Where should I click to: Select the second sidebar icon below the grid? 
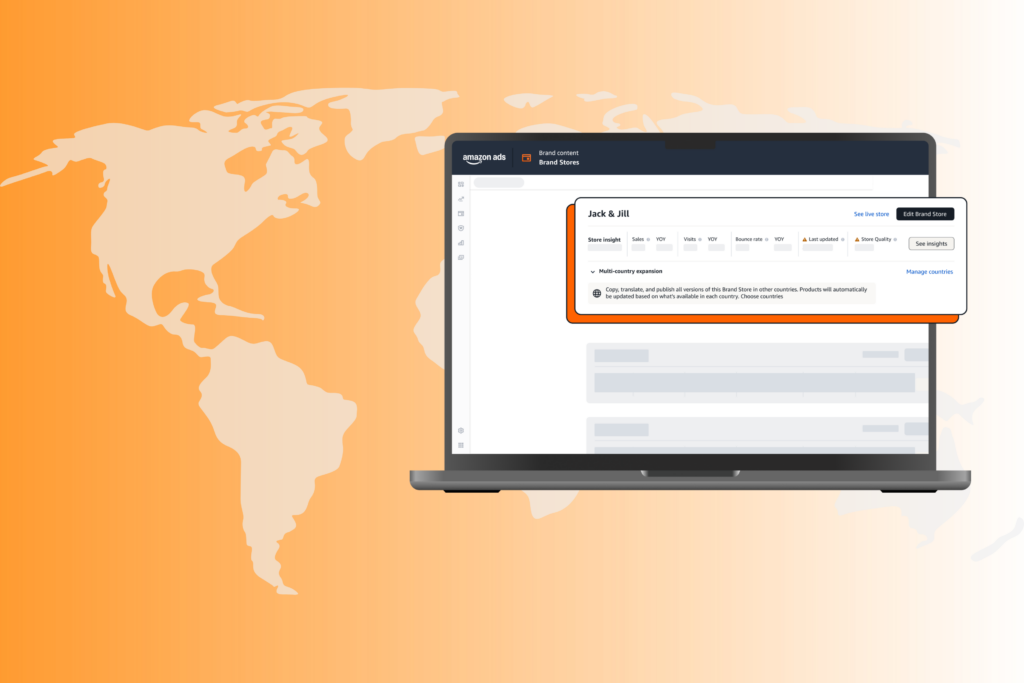click(x=461, y=199)
